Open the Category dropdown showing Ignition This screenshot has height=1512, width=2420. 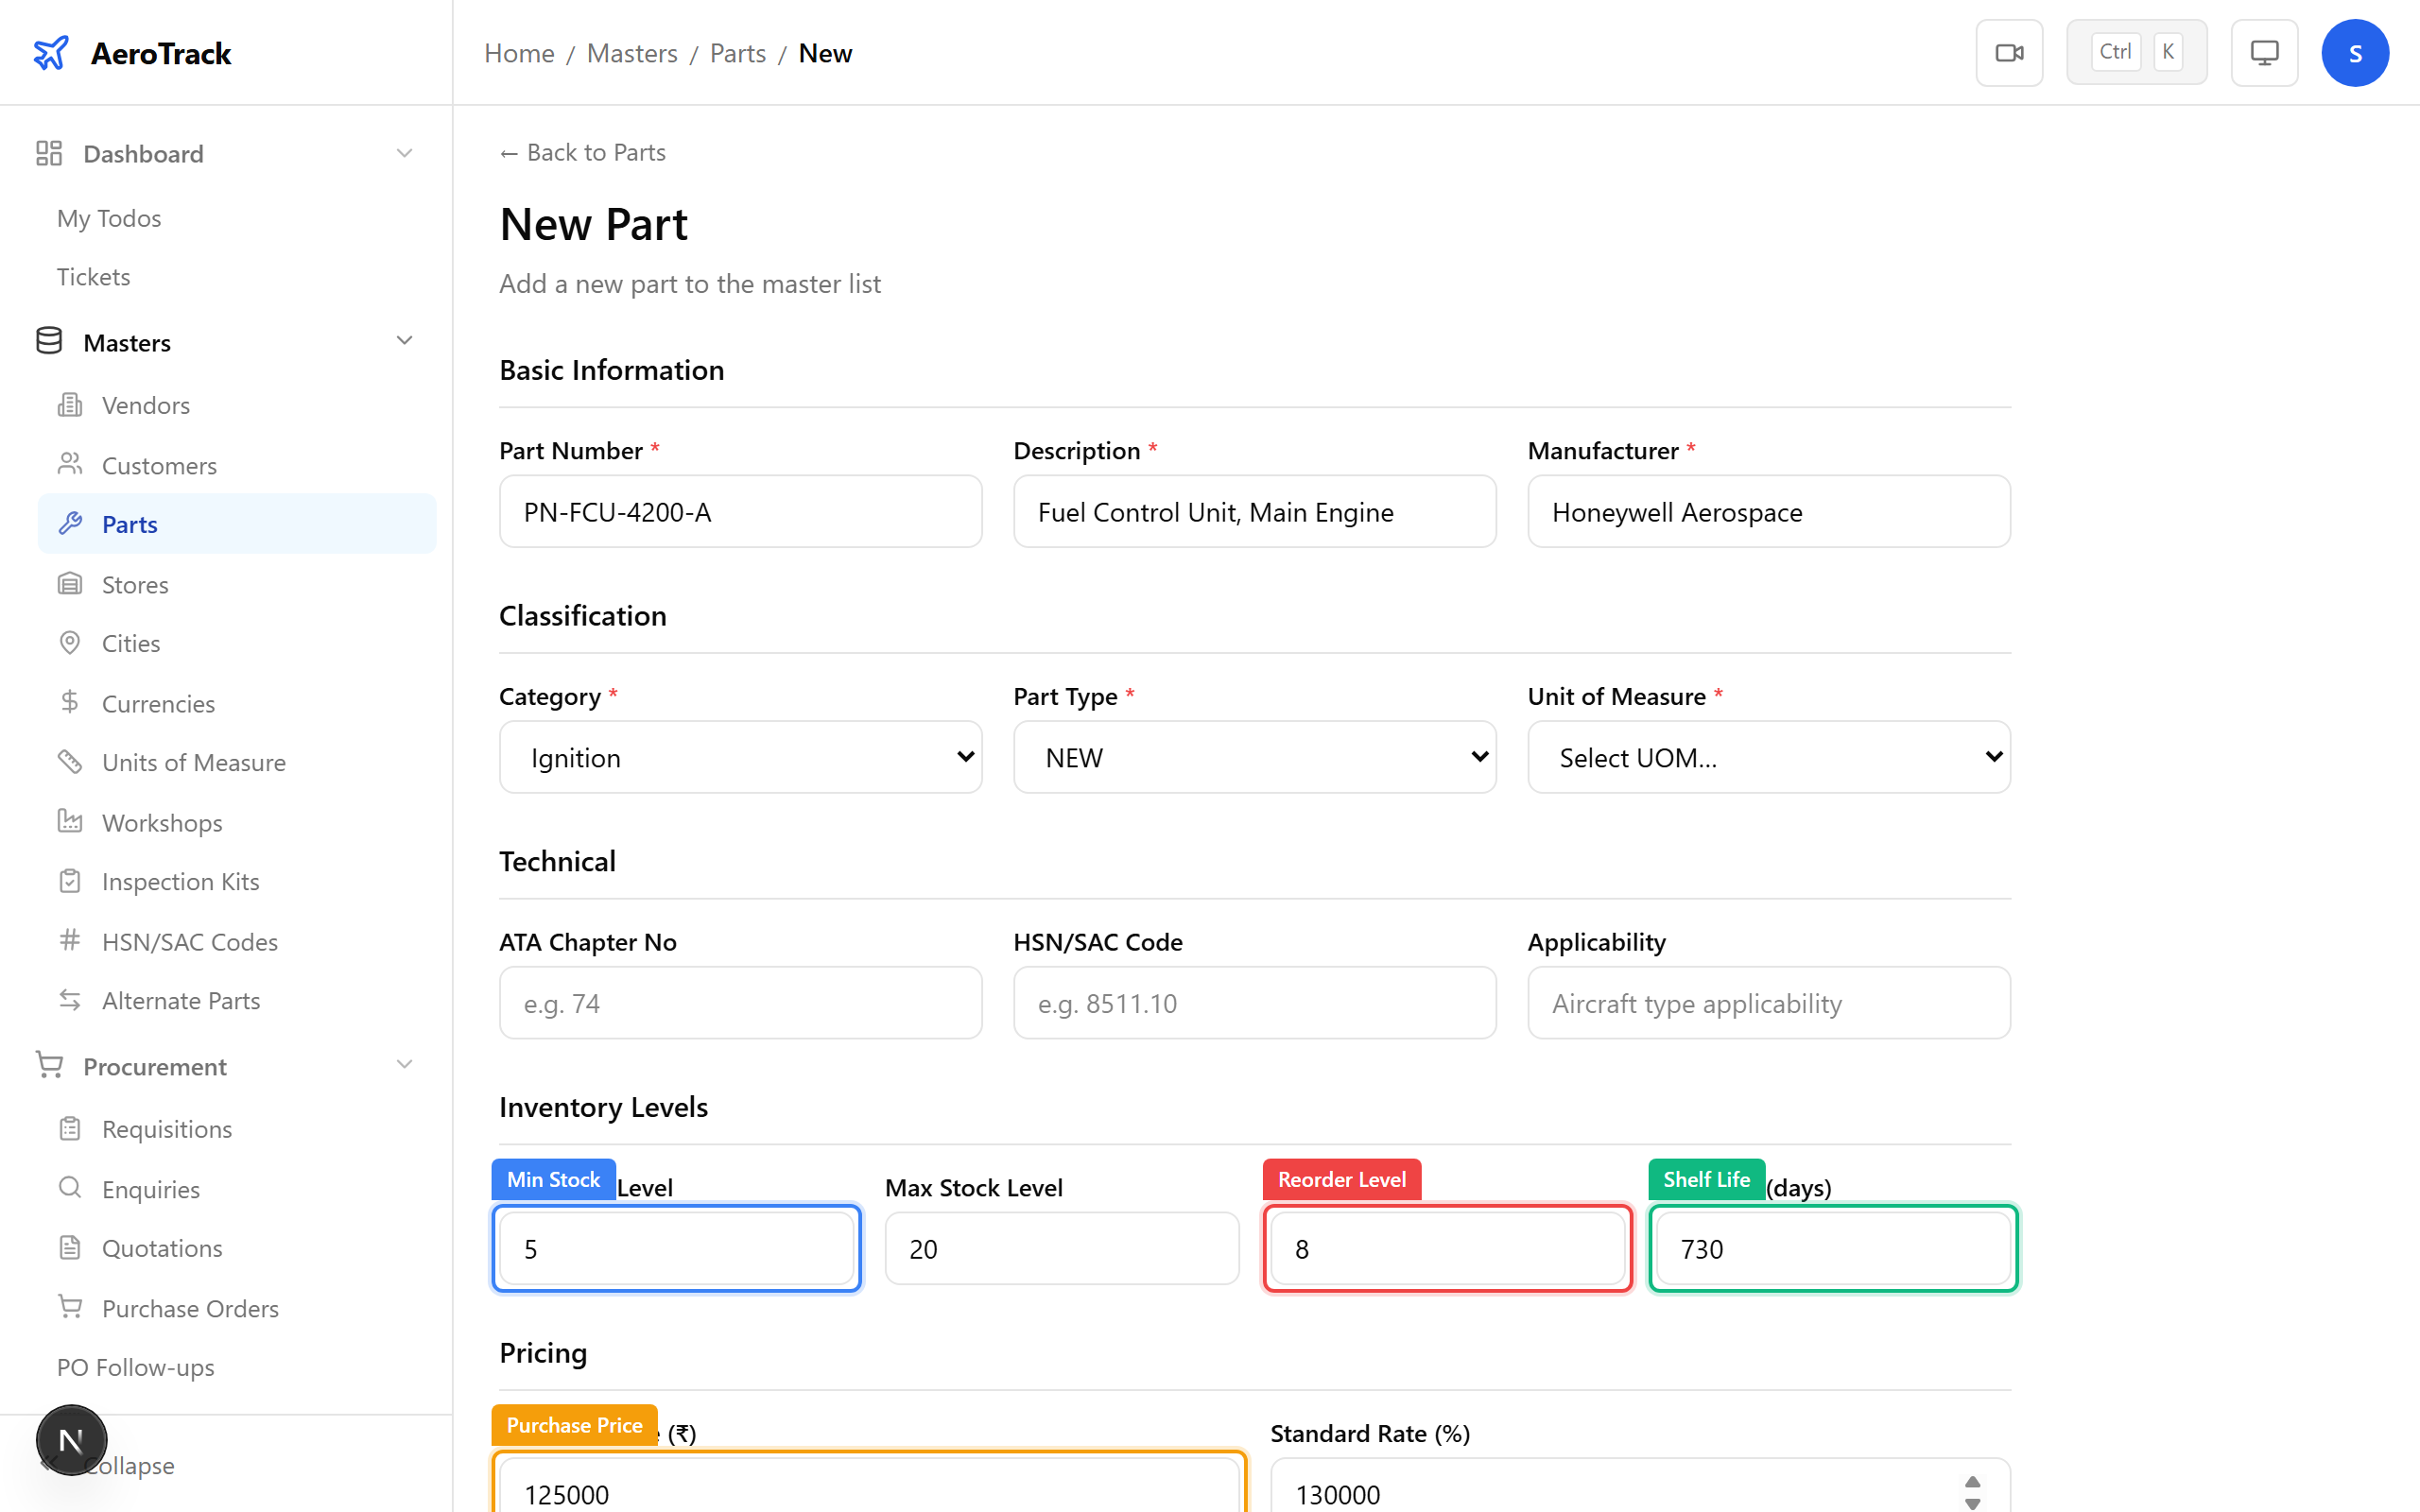740,757
